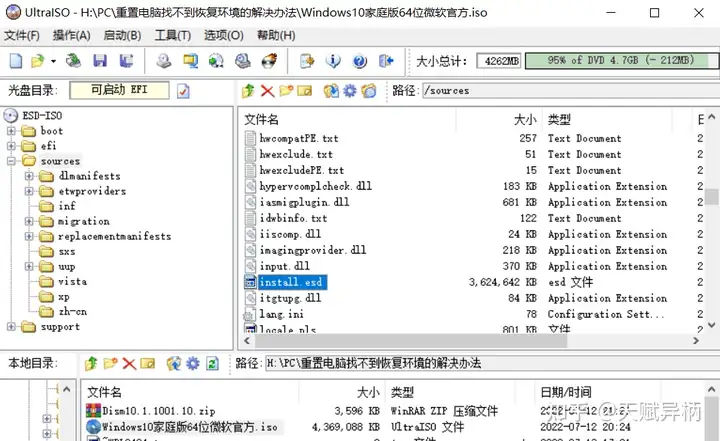The height and width of the screenshot is (441, 720).
Task: Click the Compress ISO monitor icon
Action: tap(190, 61)
